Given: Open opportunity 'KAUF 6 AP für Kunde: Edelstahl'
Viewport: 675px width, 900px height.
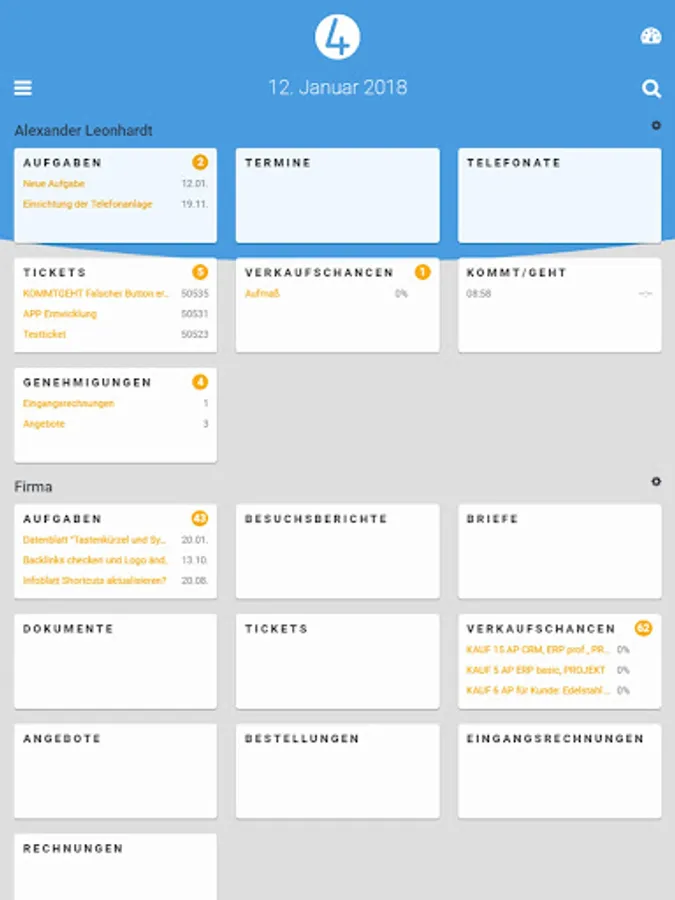Looking at the screenshot, I should pyautogui.click(x=538, y=690).
